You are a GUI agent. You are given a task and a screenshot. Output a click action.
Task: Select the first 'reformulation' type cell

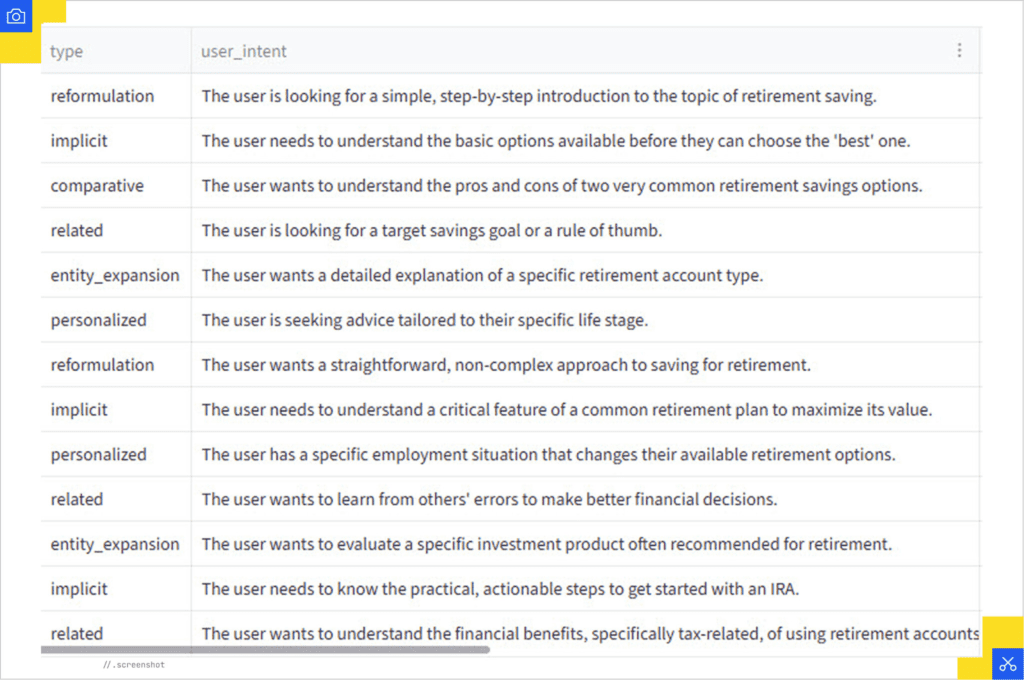(x=102, y=96)
